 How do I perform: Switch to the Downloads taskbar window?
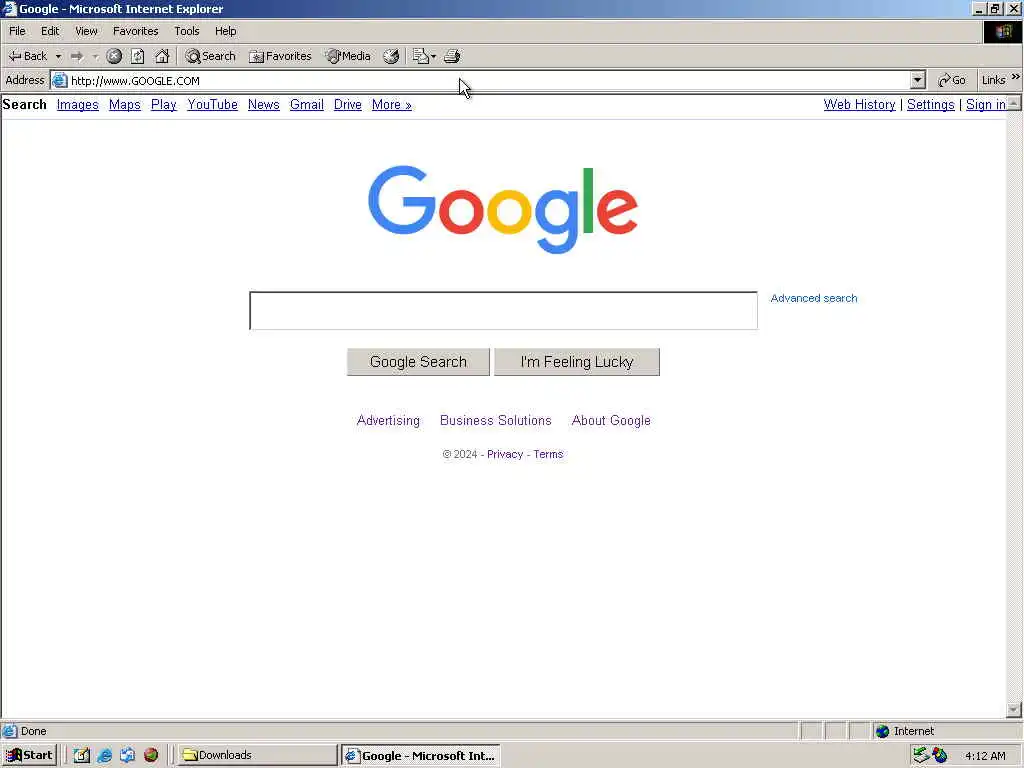click(x=257, y=756)
